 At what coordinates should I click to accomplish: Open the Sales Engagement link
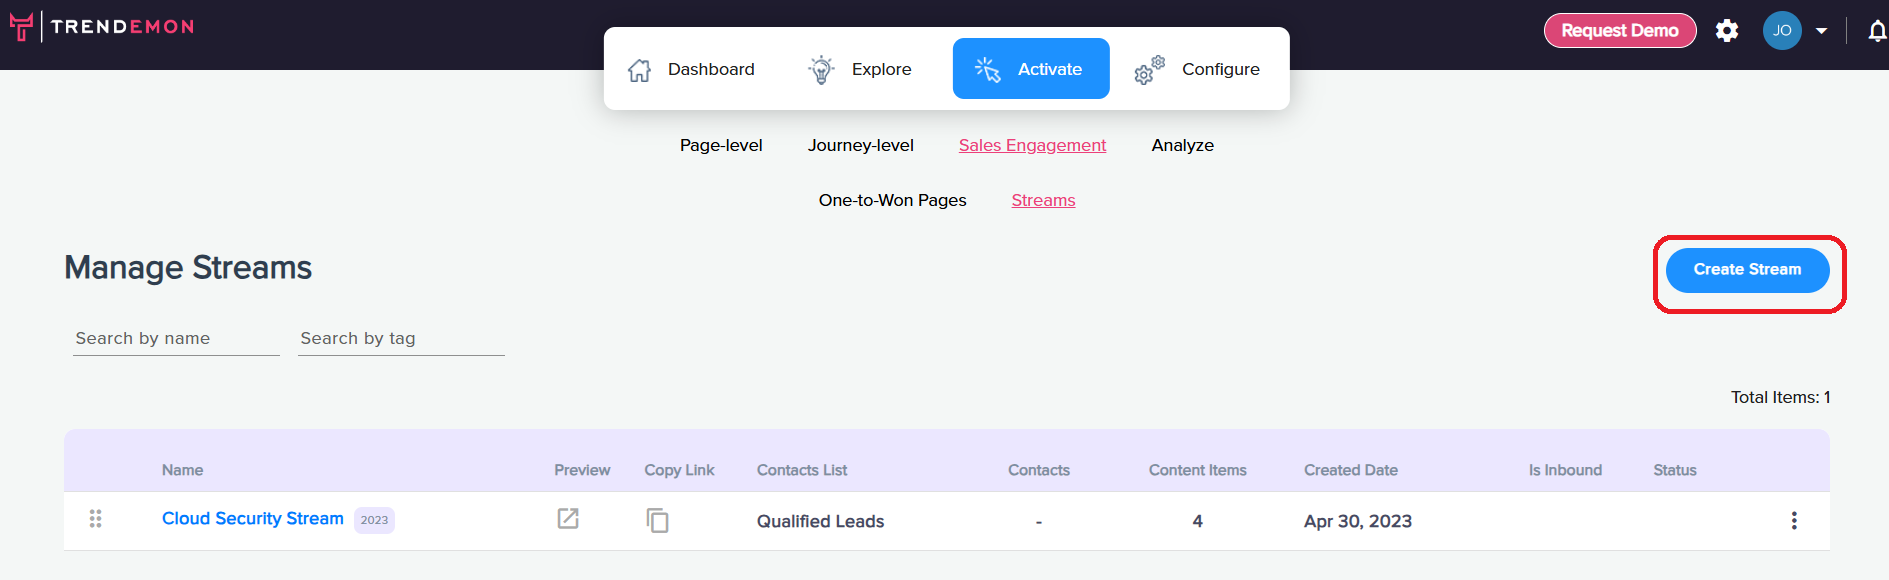tap(1032, 145)
